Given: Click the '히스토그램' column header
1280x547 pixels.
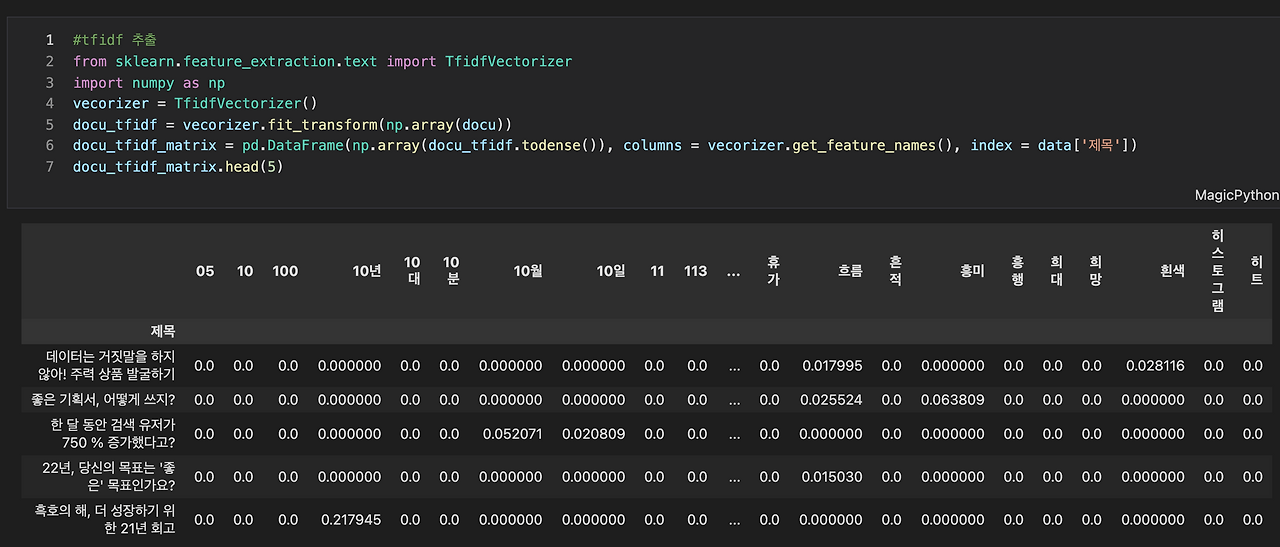Looking at the screenshot, I should pos(1217,271).
